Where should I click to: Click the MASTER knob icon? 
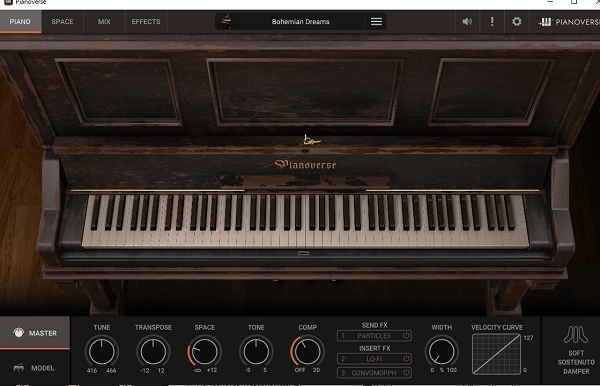click(18, 332)
